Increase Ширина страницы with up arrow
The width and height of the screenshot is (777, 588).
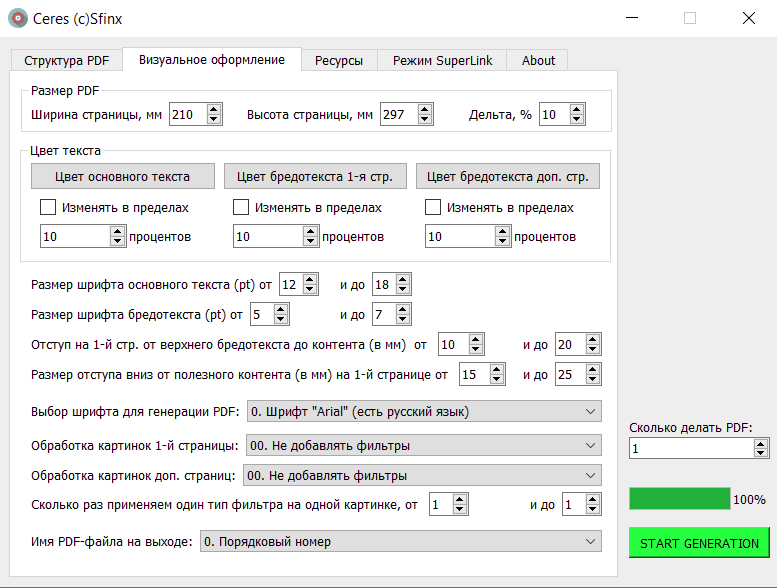pyautogui.click(x=214, y=109)
